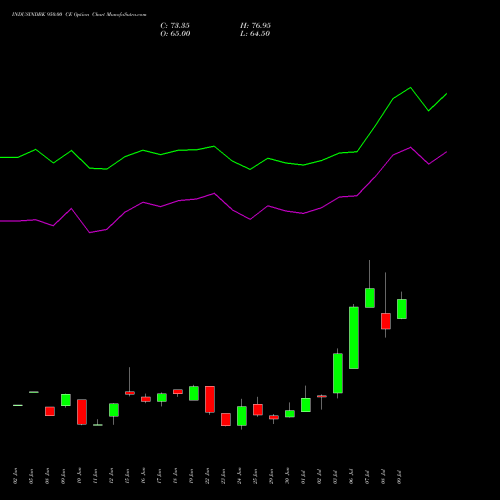
Task: Click the open value O: 65.00
Action: pyautogui.click(x=175, y=34)
